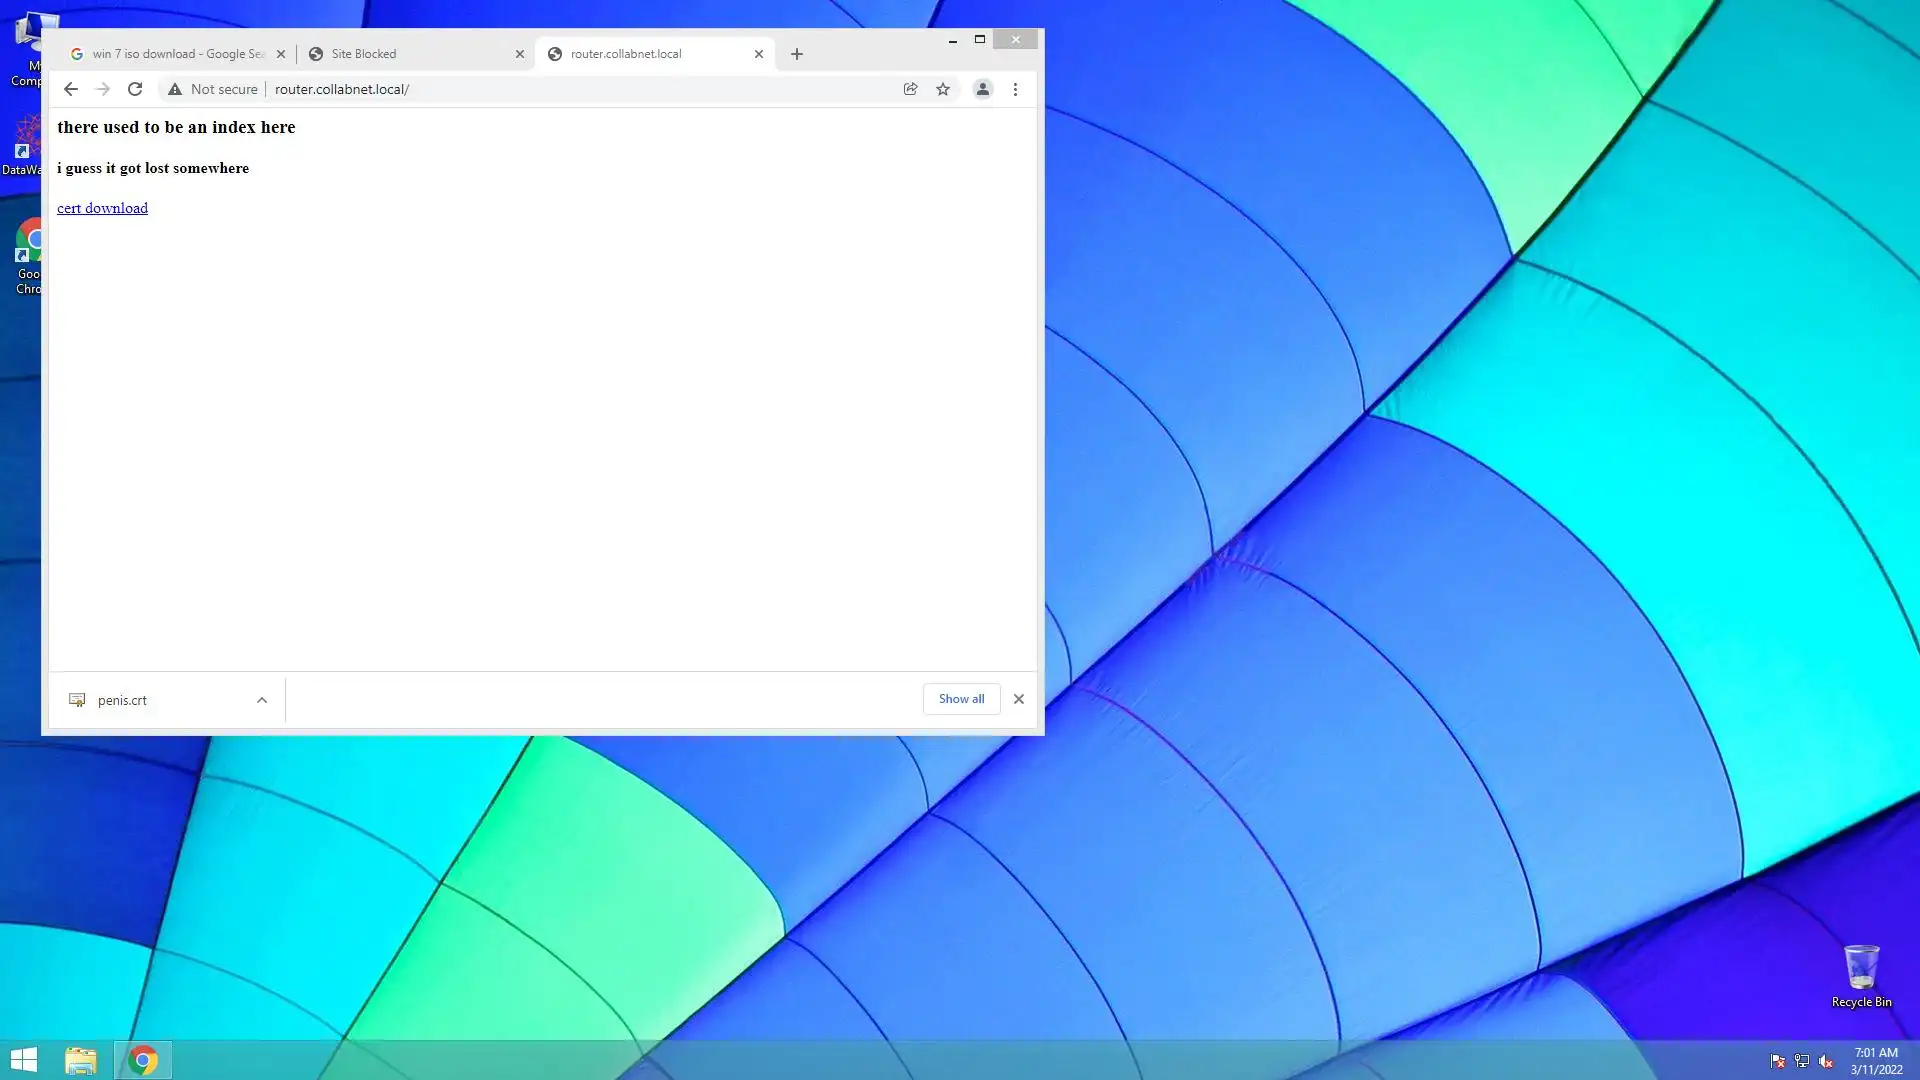This screenshot has width=1920, height=1080.
Task: Click the Not secure warning icon
Action: point(175,89)
